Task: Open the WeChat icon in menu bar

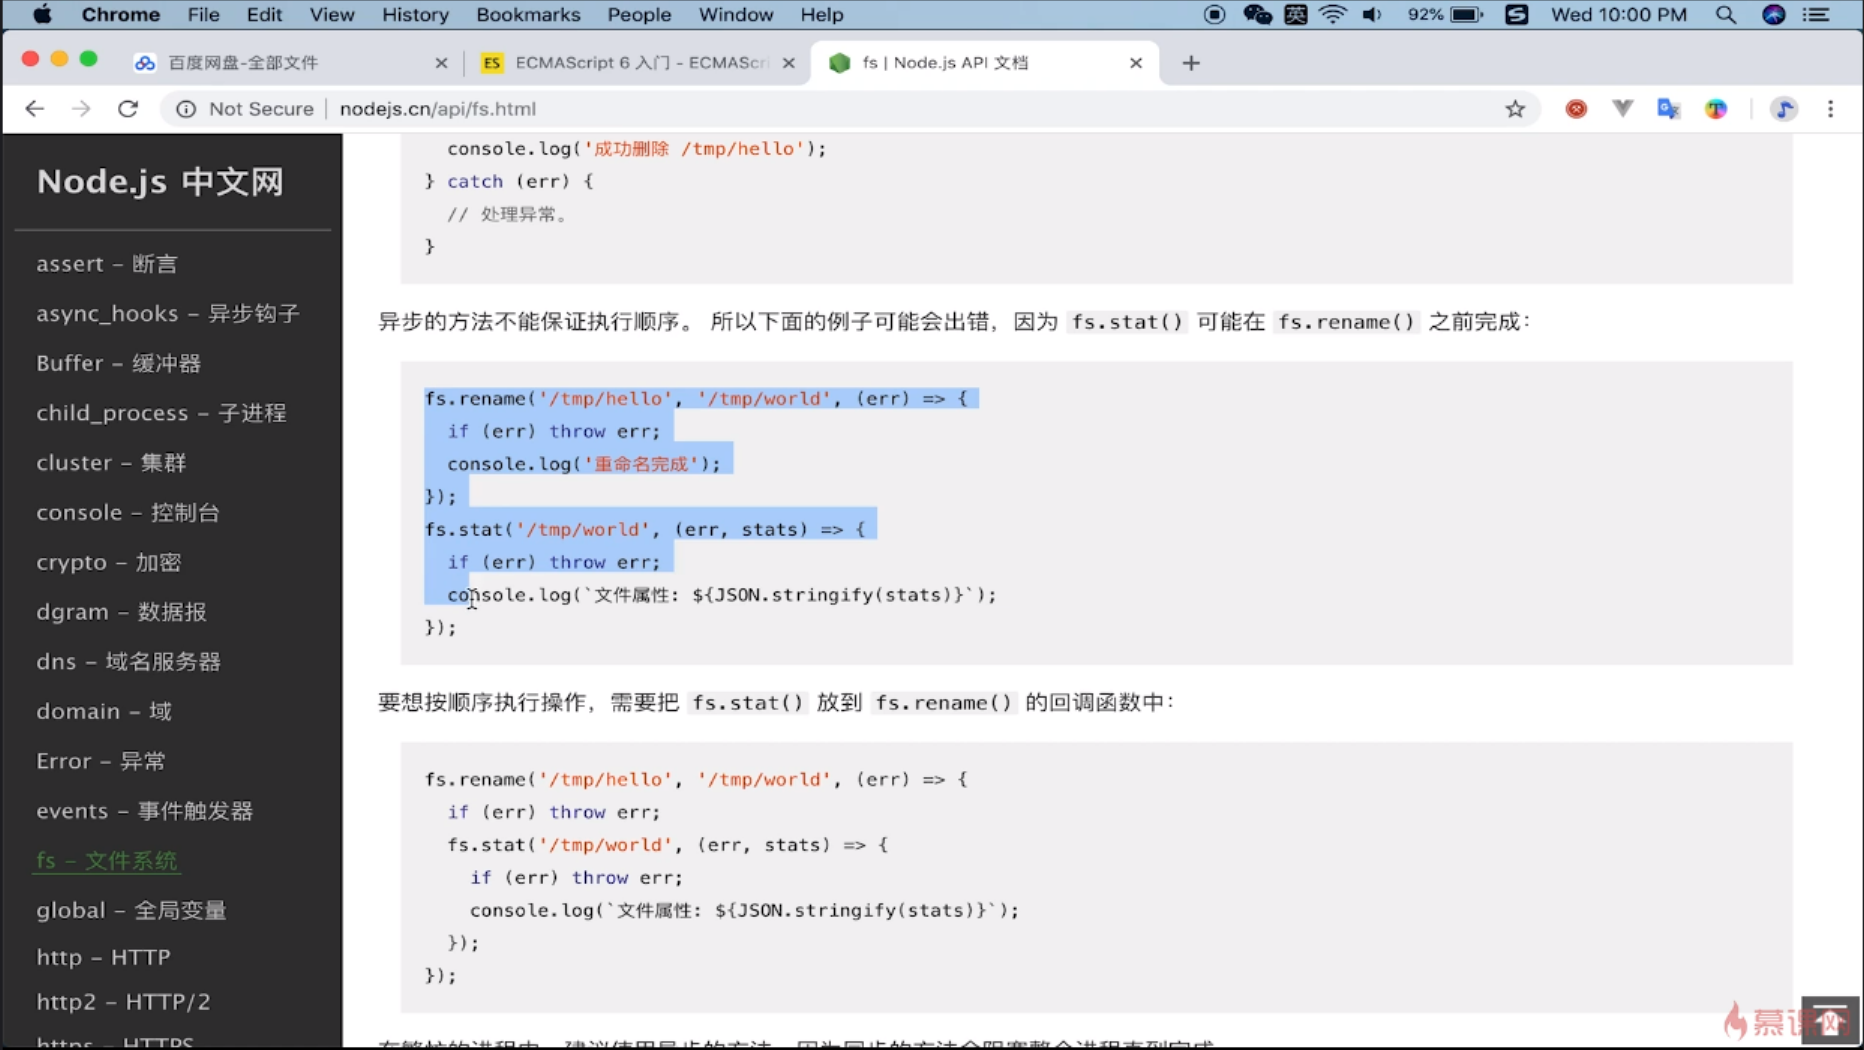Action: tap(1257, 14)
